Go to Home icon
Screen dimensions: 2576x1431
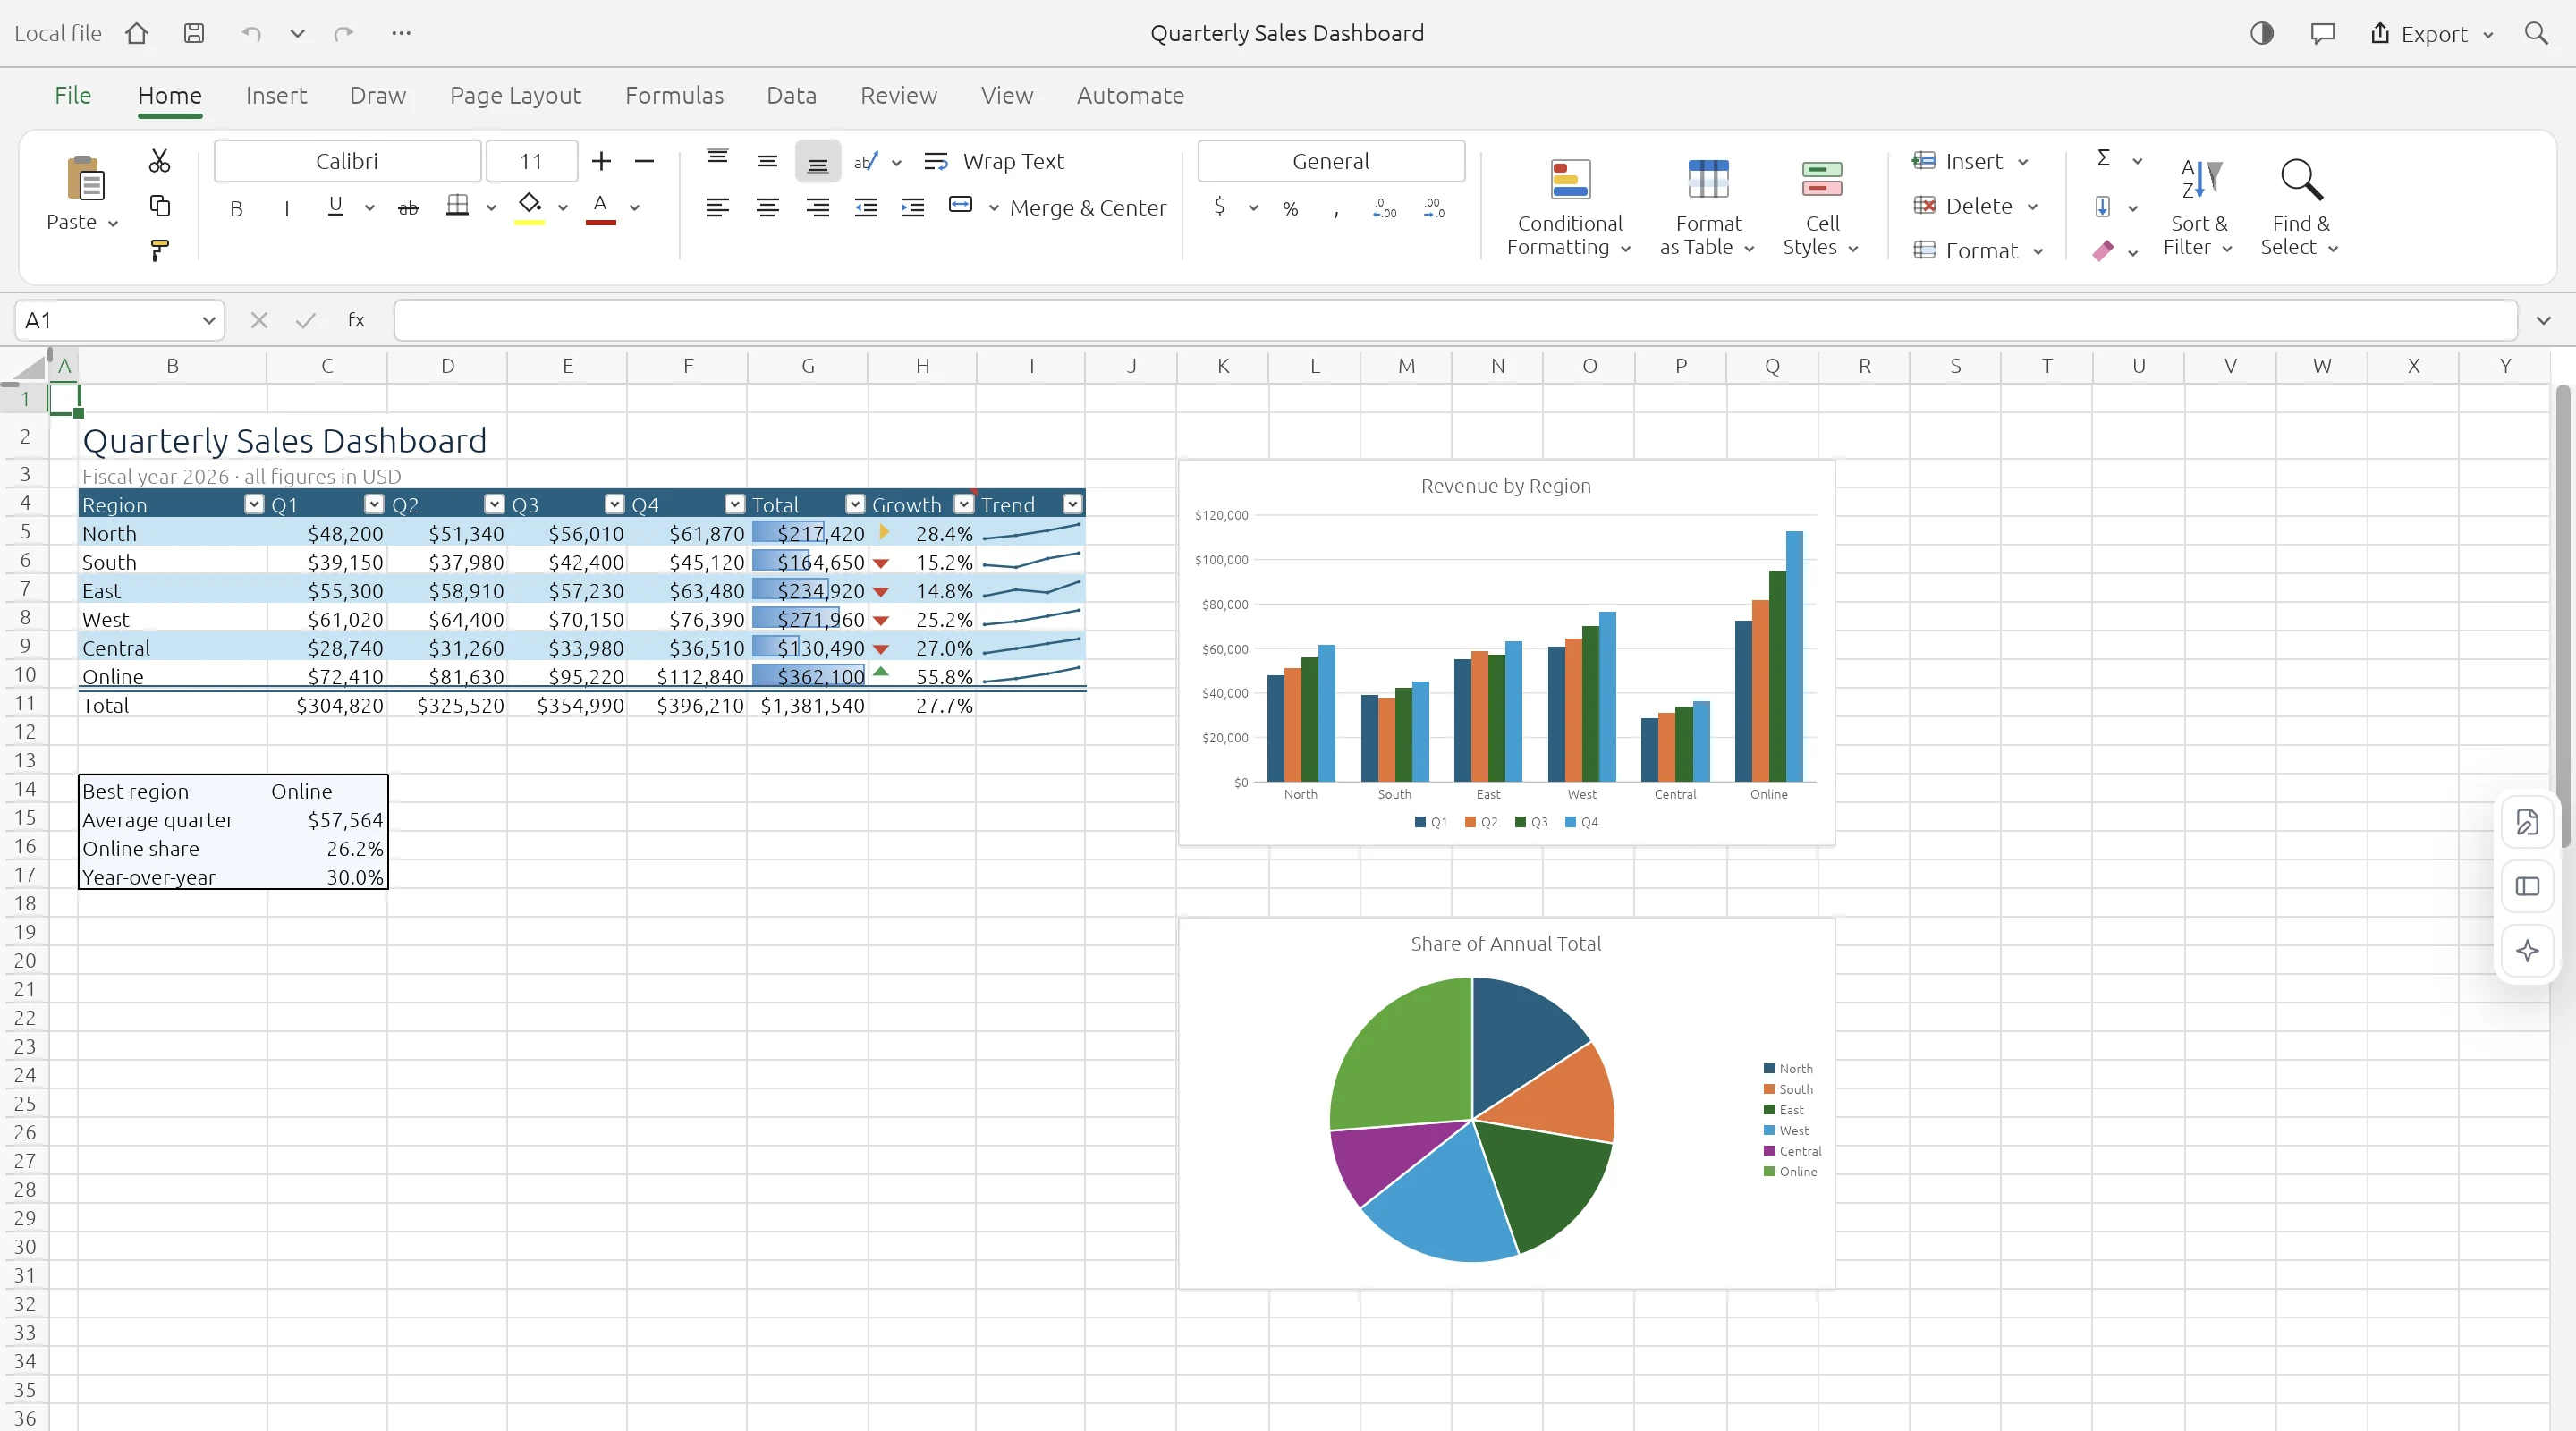point(137,33)
